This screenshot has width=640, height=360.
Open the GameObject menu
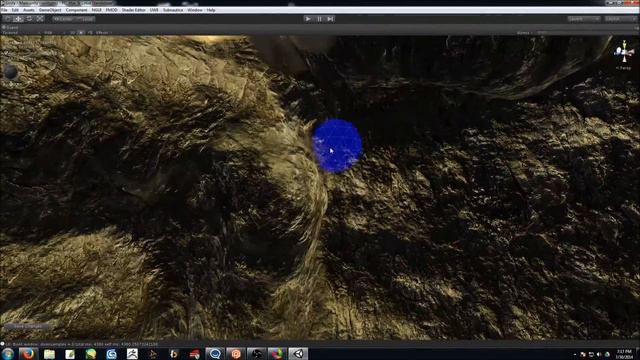pos(50,10)
